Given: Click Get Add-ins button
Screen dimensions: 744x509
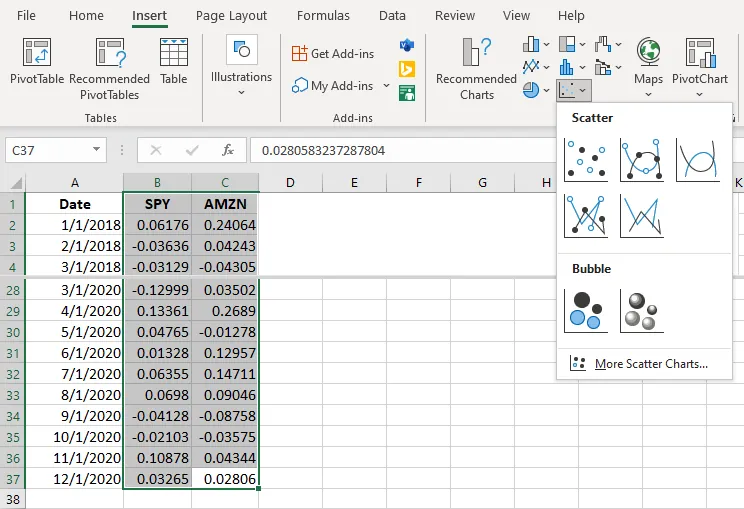Looking at the screenshot, I should pos(333,53).
